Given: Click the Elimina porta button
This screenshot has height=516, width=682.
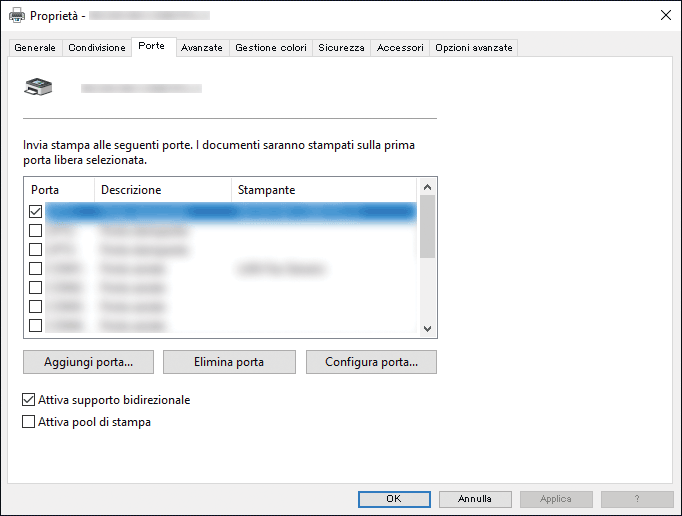Looking at the screenshot, I should 229,362.
